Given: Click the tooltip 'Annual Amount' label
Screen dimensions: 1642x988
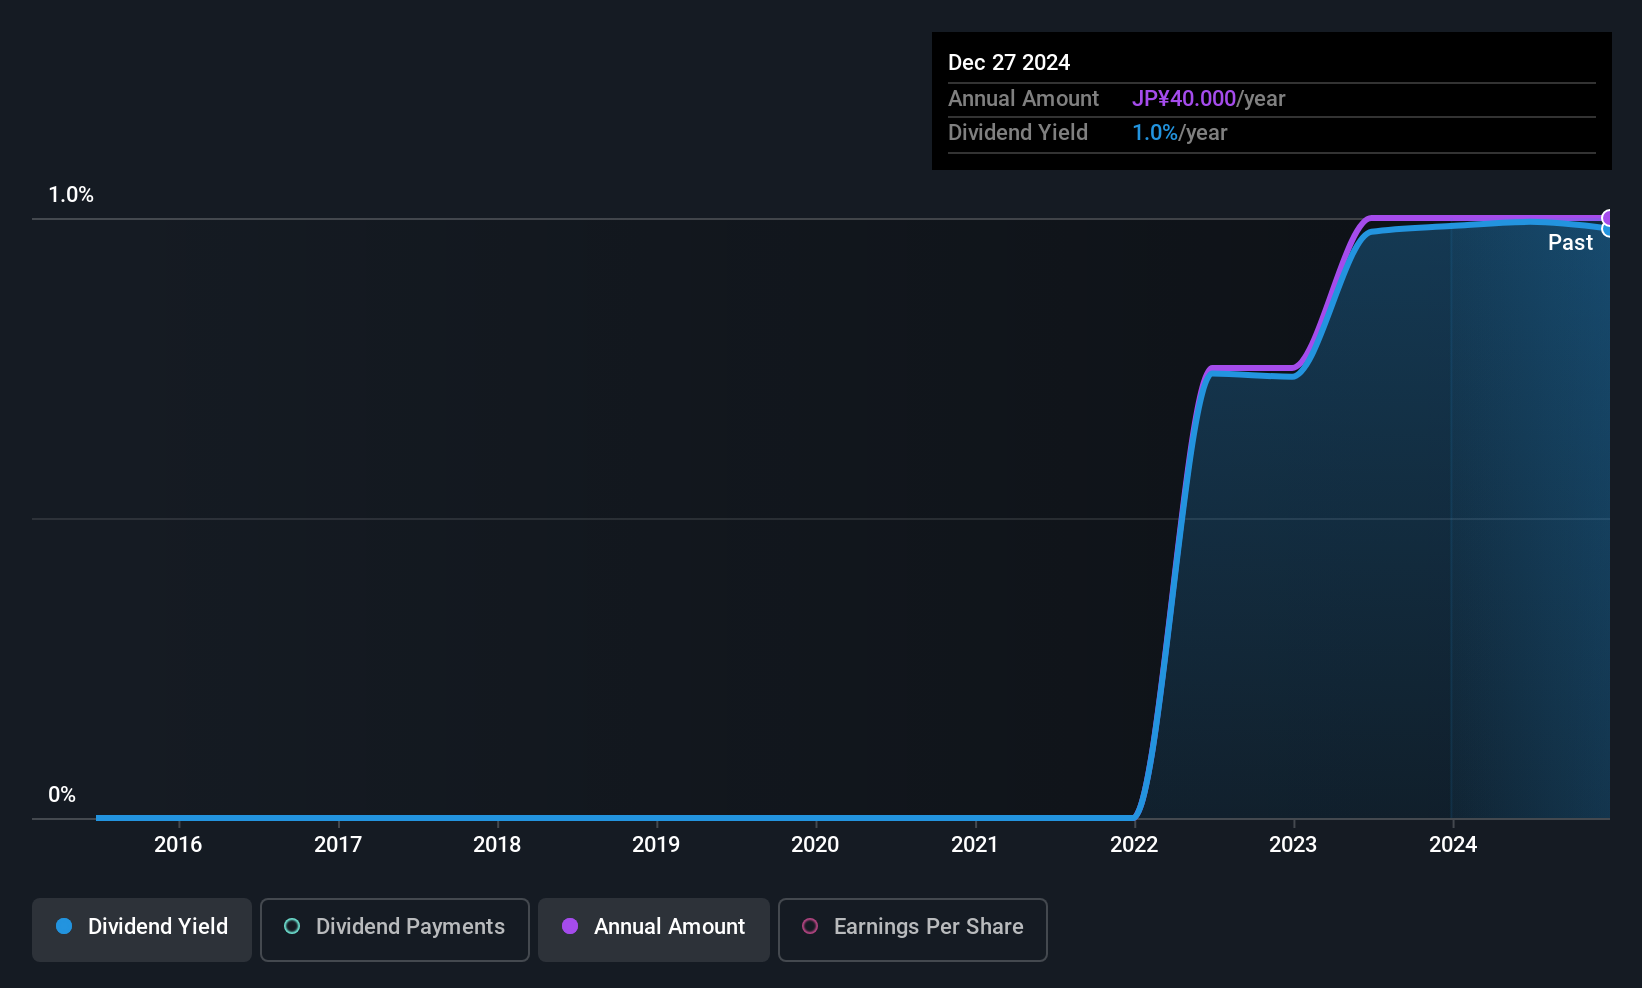Looking at the screenshot, I should pos(1024,99).
